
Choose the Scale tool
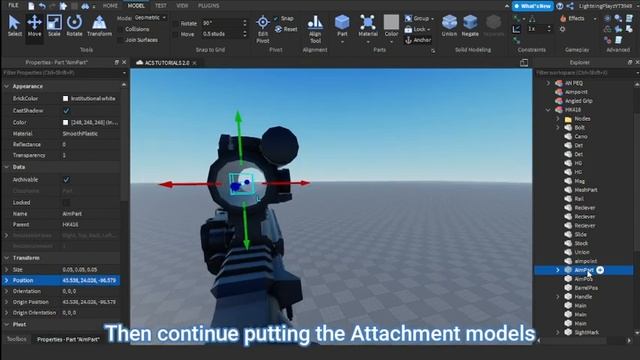point(54,26)
